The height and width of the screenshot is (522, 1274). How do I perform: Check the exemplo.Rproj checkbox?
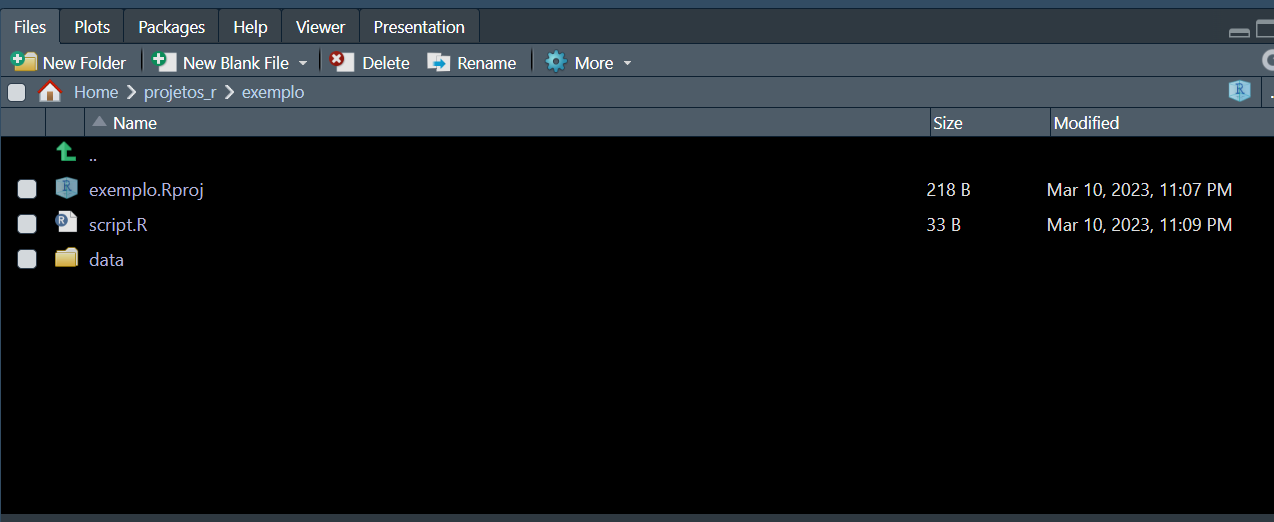click(27, 190)
